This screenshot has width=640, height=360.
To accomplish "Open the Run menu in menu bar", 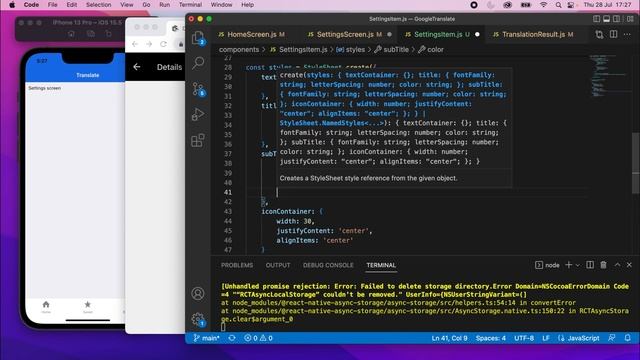I will [x=164, y=5].
